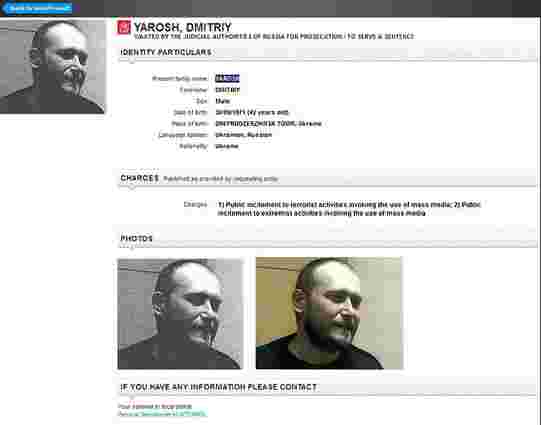The image size is (541, 425).
Task: Click the 'If you have any information' header
Action: coord(218,387)
